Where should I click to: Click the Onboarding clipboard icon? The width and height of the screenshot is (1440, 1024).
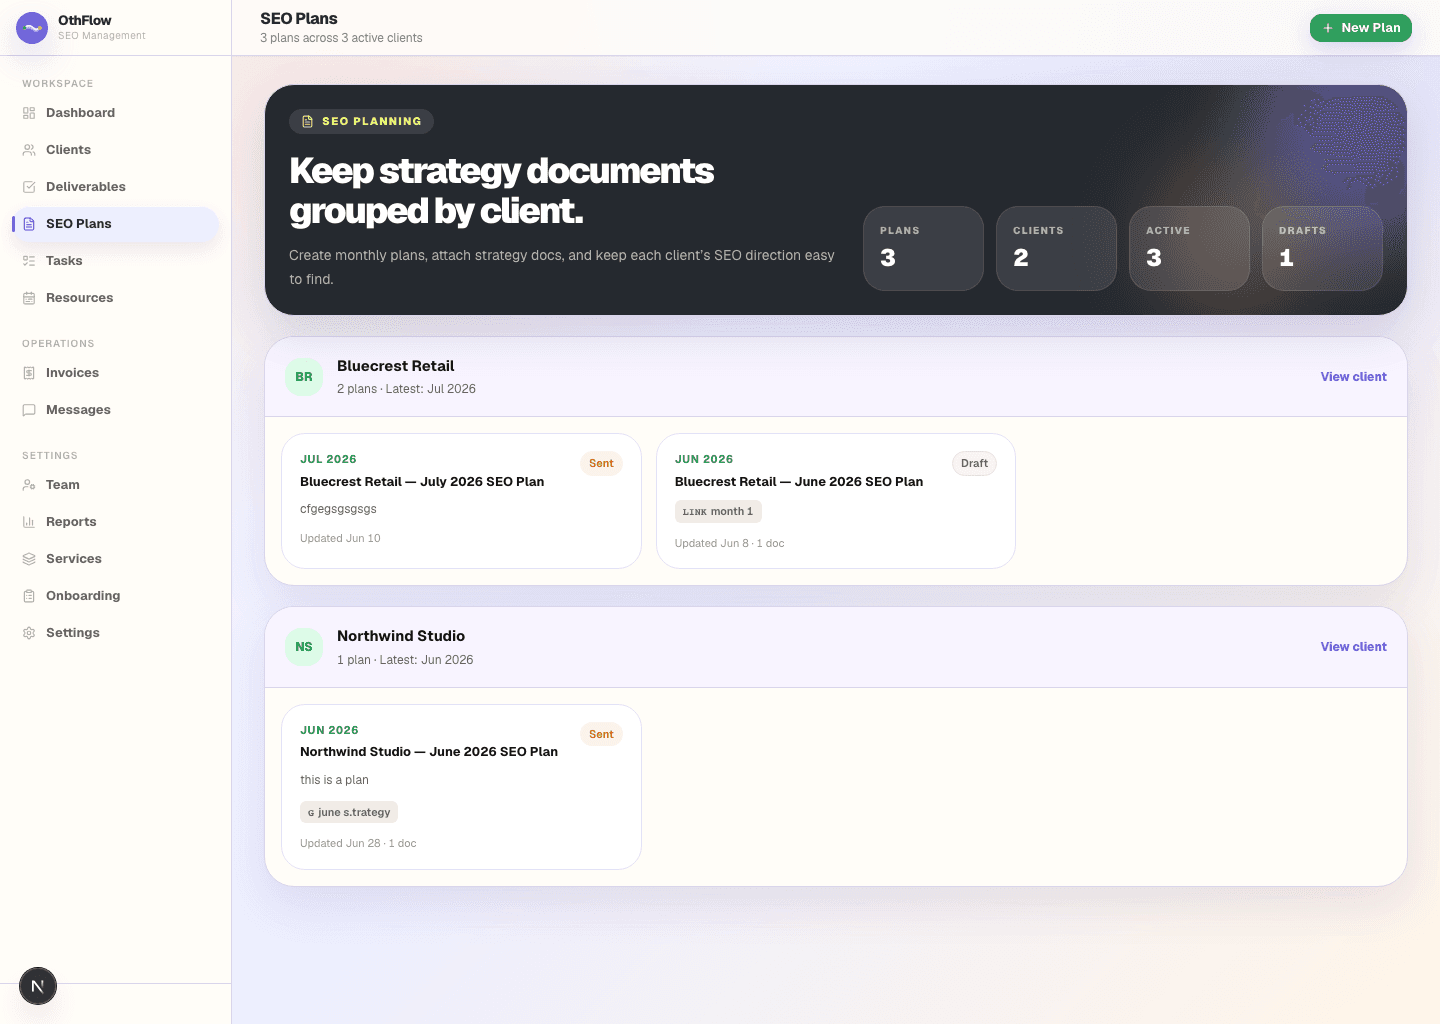[x=29, y=596]
